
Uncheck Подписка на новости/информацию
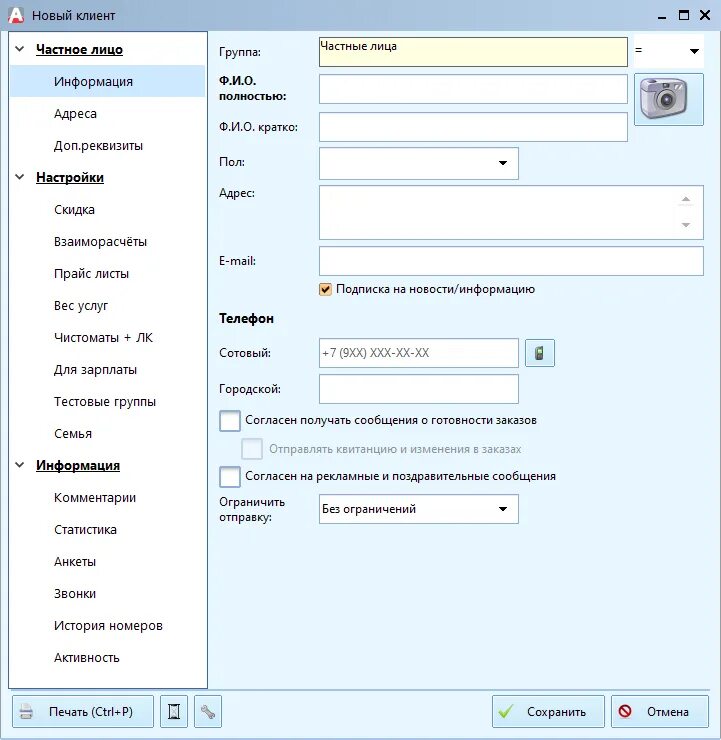(325, 289)
